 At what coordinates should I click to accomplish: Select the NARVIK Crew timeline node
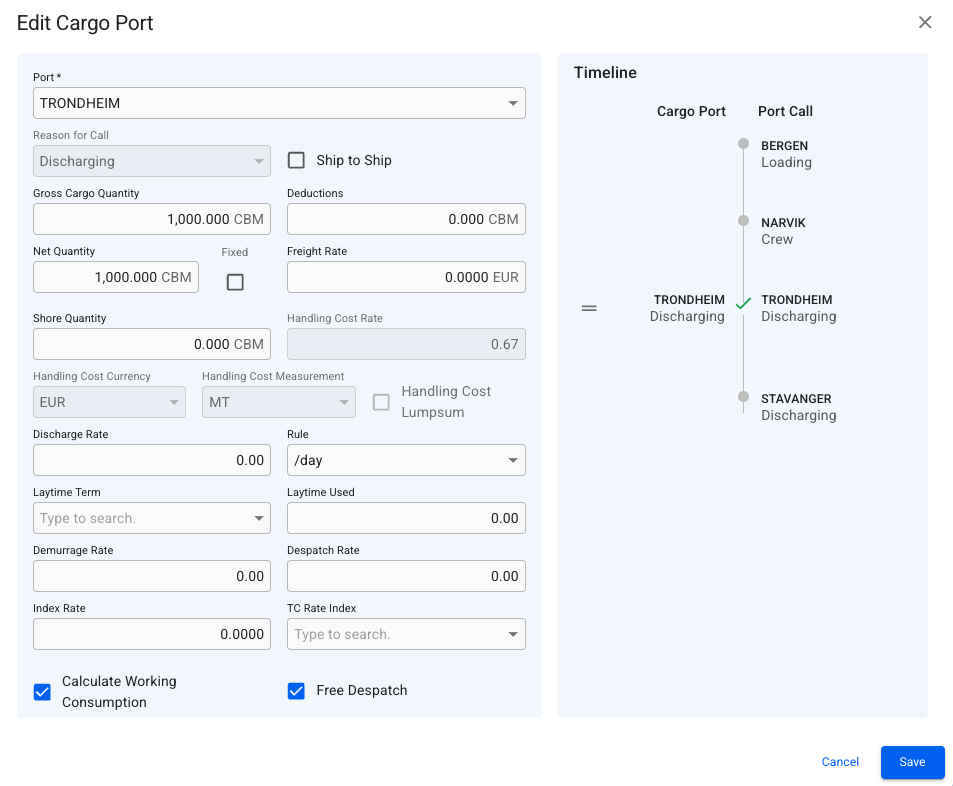point(743,221)
